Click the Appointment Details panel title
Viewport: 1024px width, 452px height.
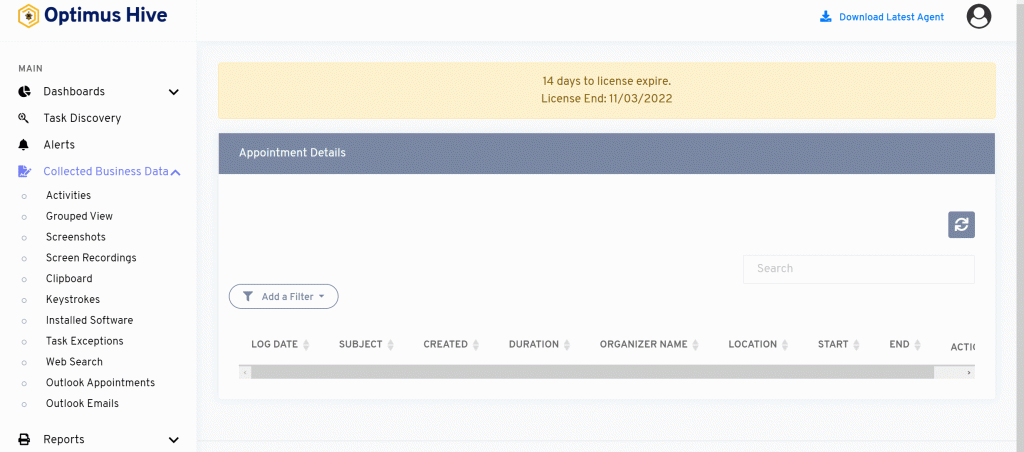[x=292, y=153]
